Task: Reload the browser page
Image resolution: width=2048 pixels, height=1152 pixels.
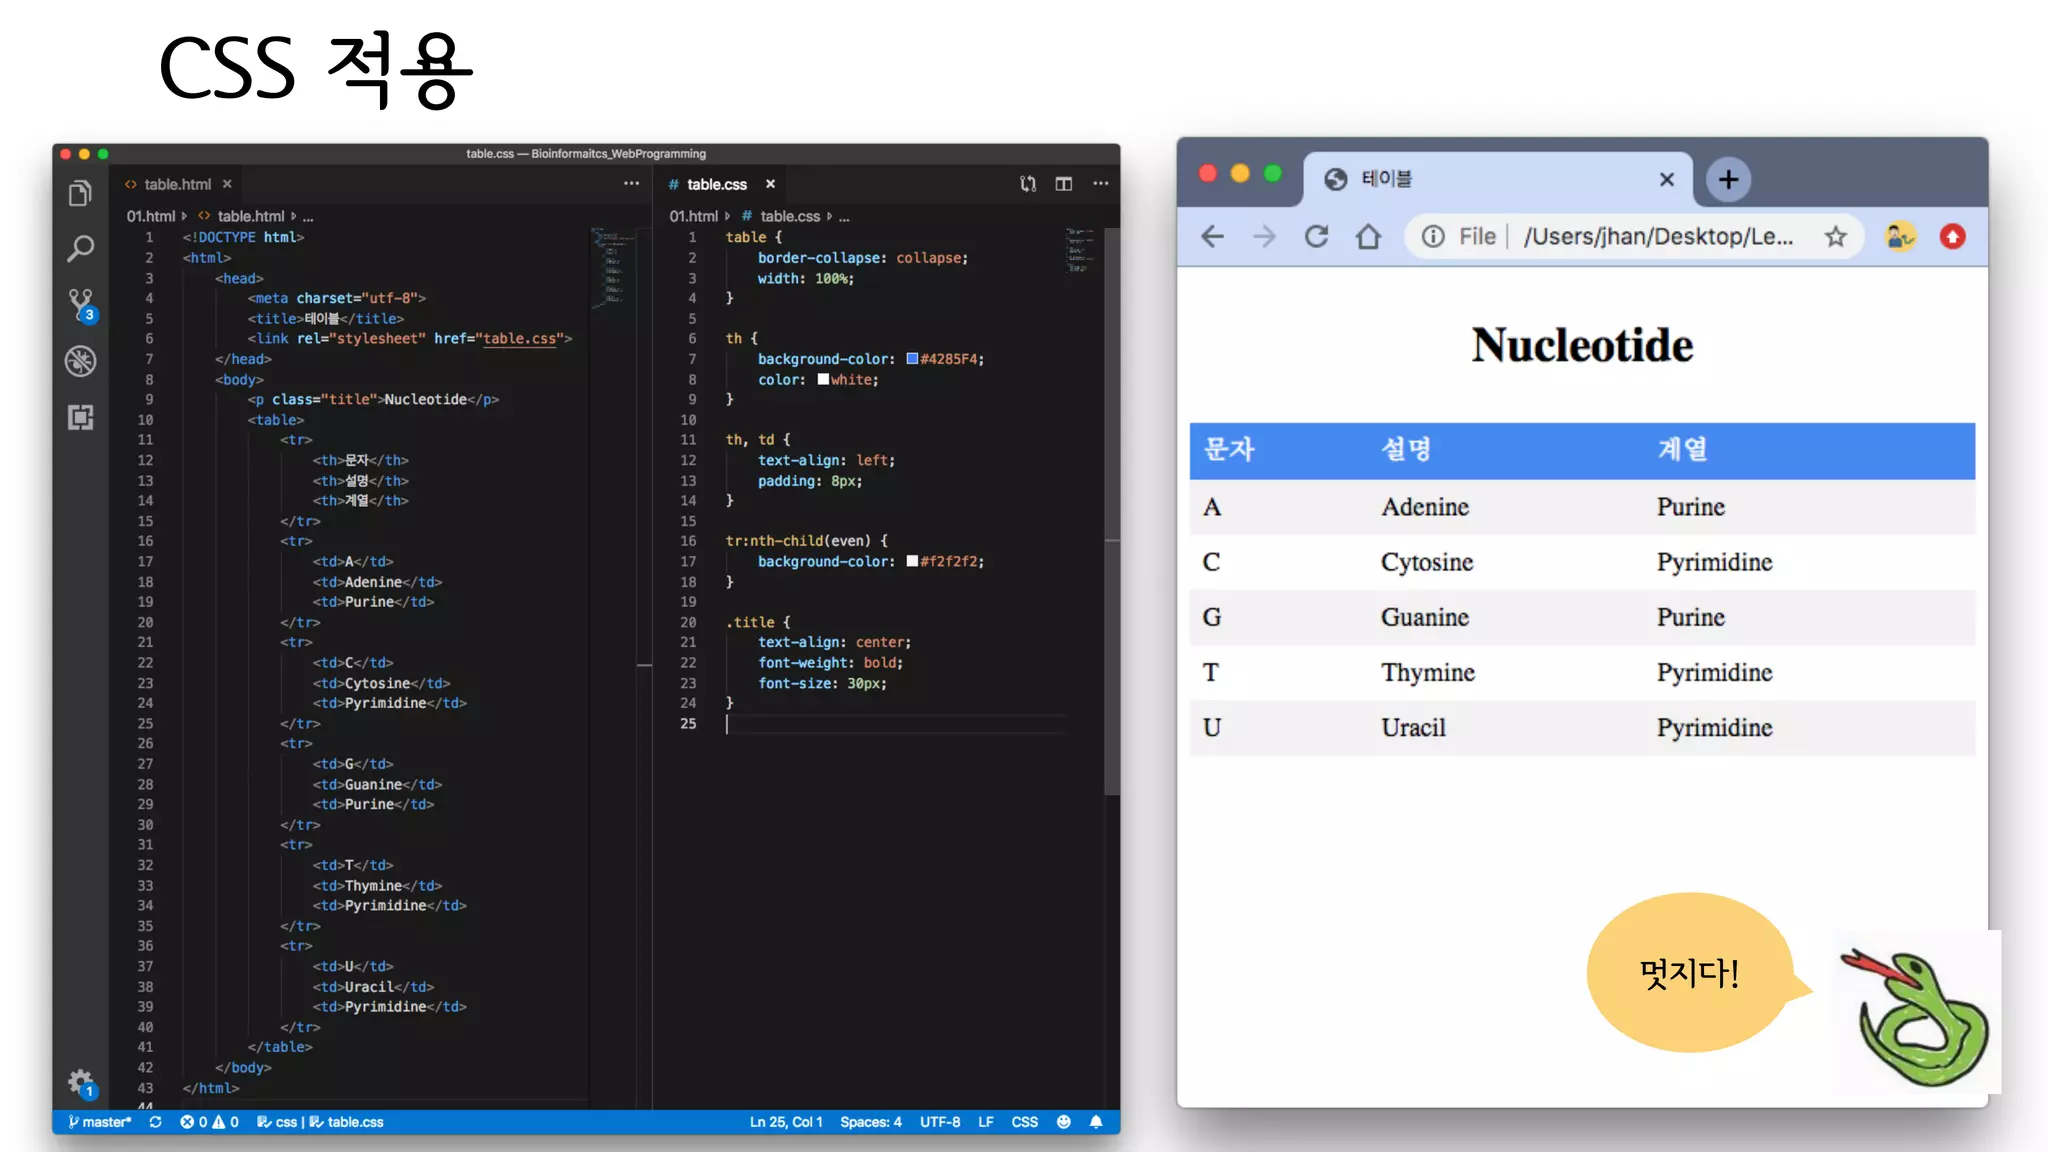Action: [1316, 237]
